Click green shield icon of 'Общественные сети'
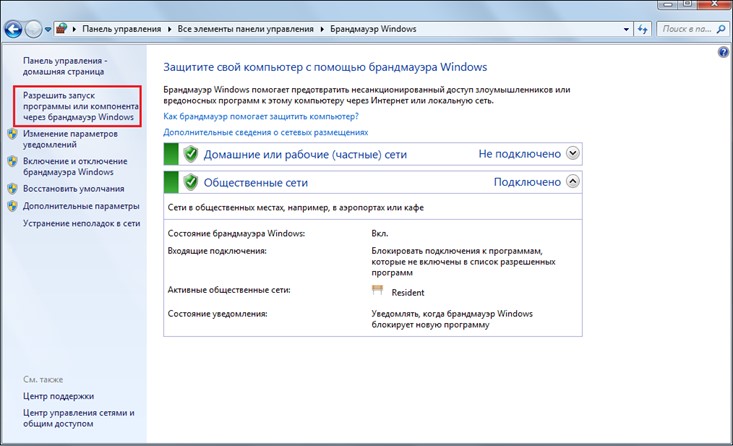733x446 pixels. [190, 182]
